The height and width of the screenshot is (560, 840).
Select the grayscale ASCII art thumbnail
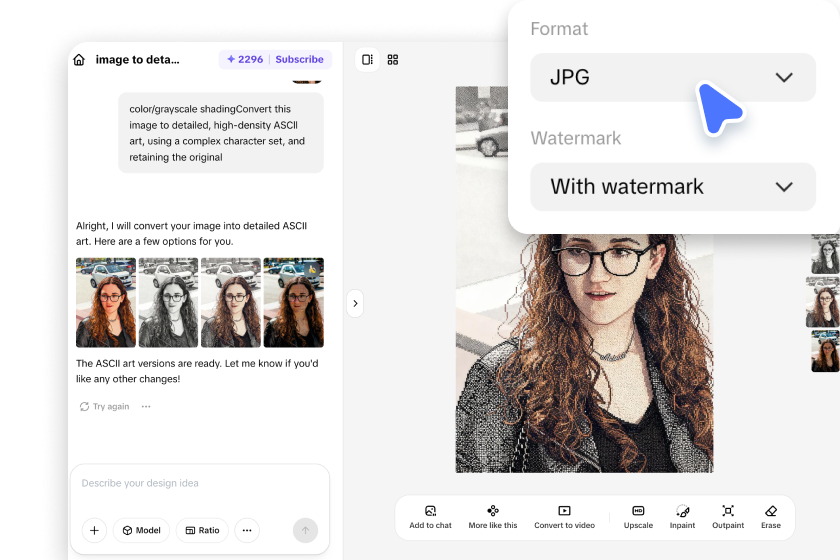168,302
